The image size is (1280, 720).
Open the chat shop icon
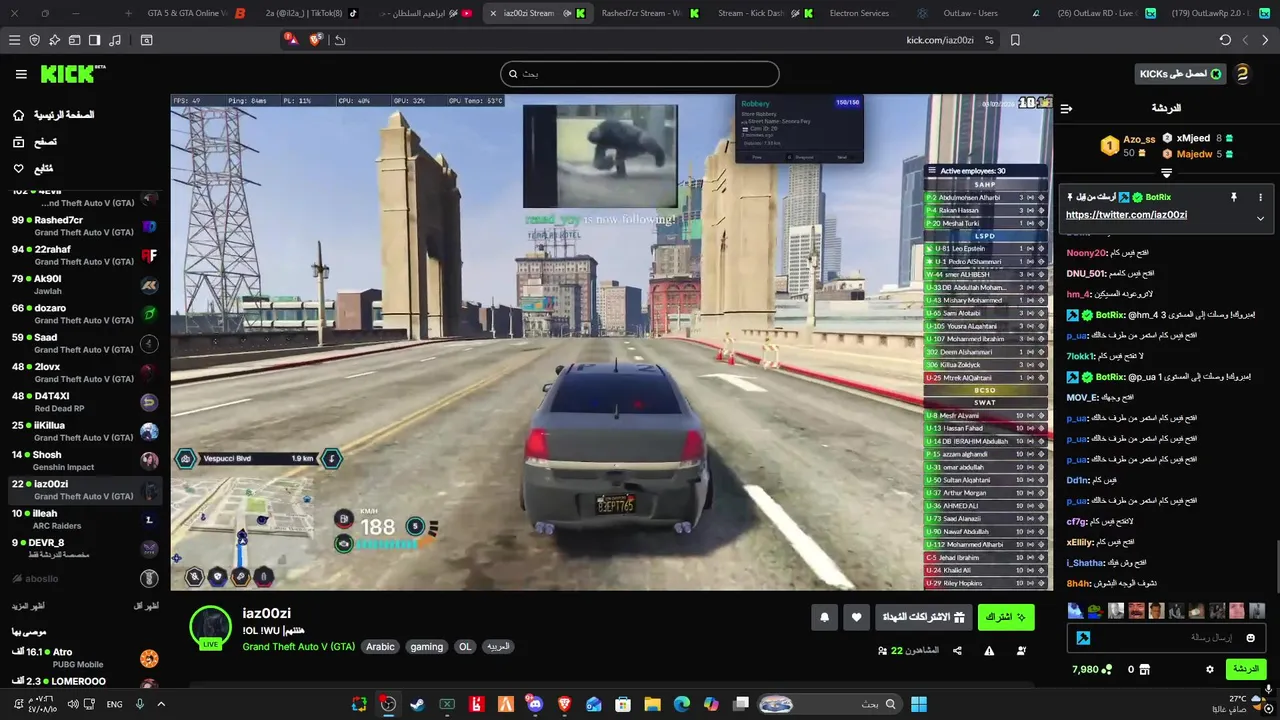tap(1145, 669)
